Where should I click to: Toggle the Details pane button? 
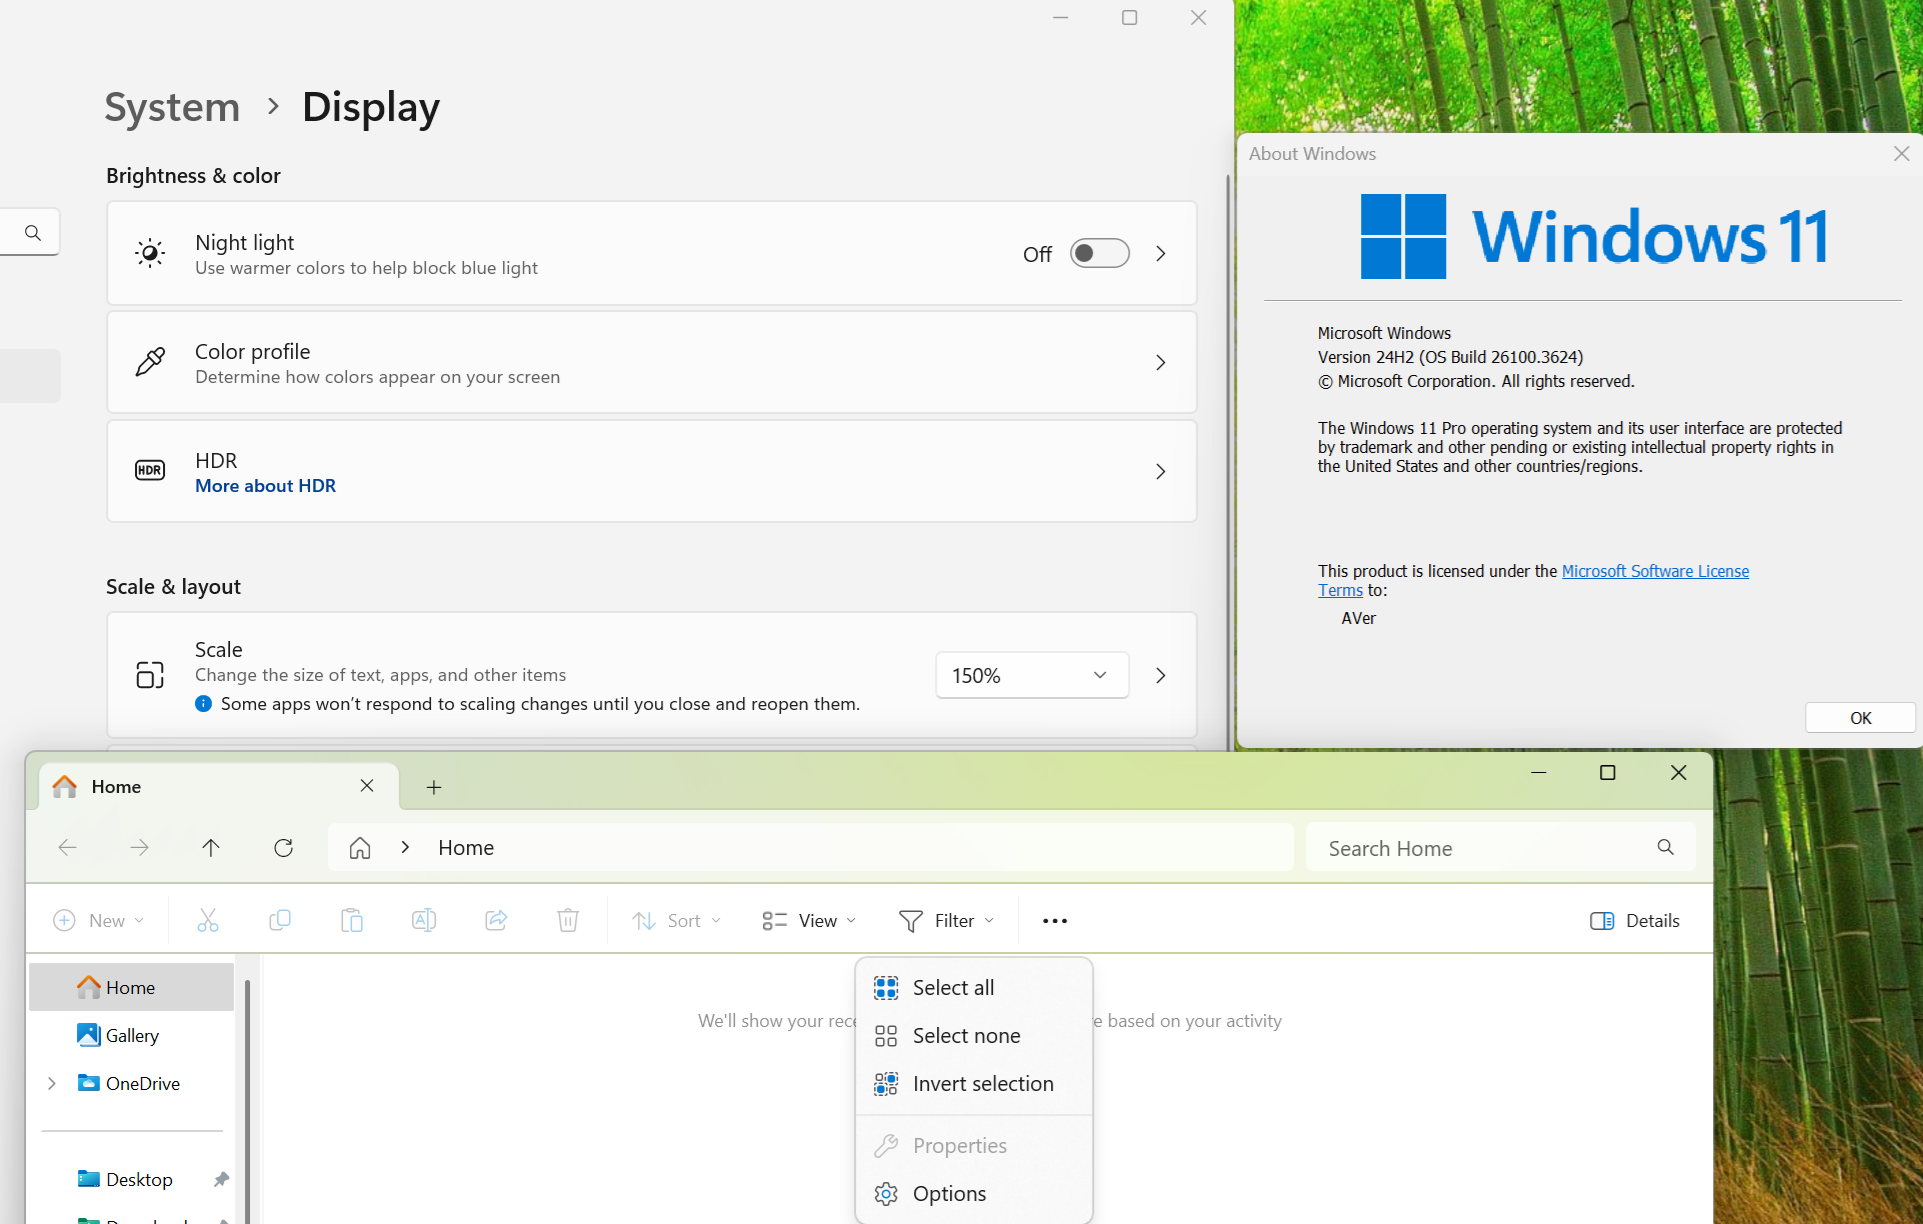[1635, 920]
